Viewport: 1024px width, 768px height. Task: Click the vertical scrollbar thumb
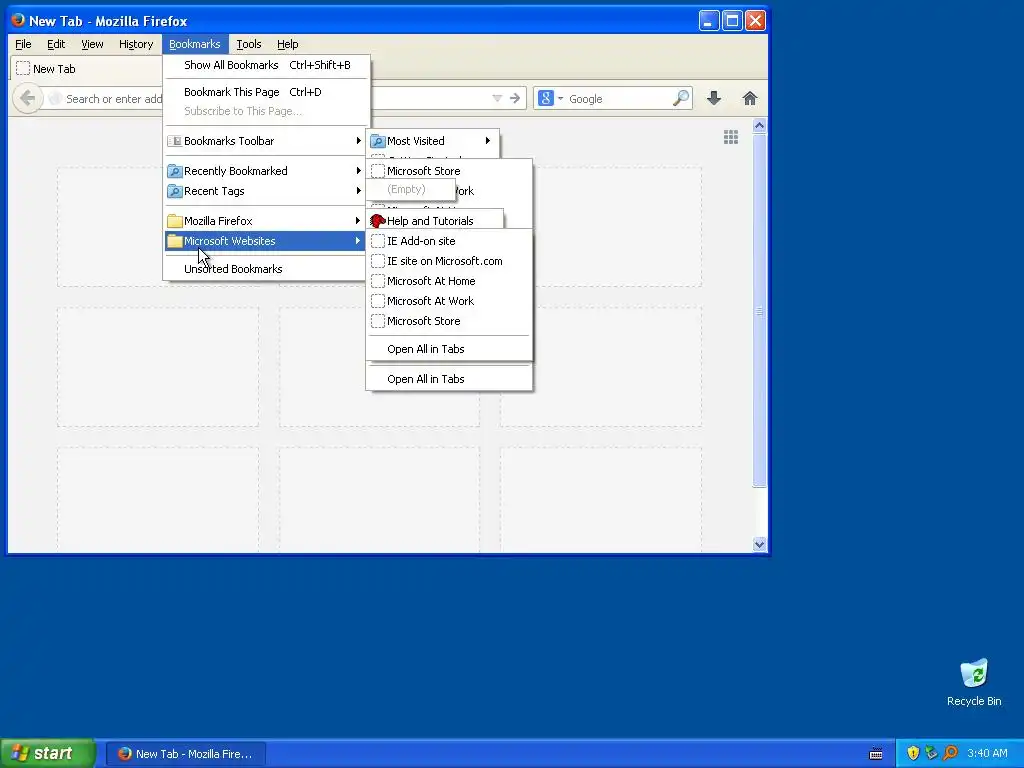point(759,310)
